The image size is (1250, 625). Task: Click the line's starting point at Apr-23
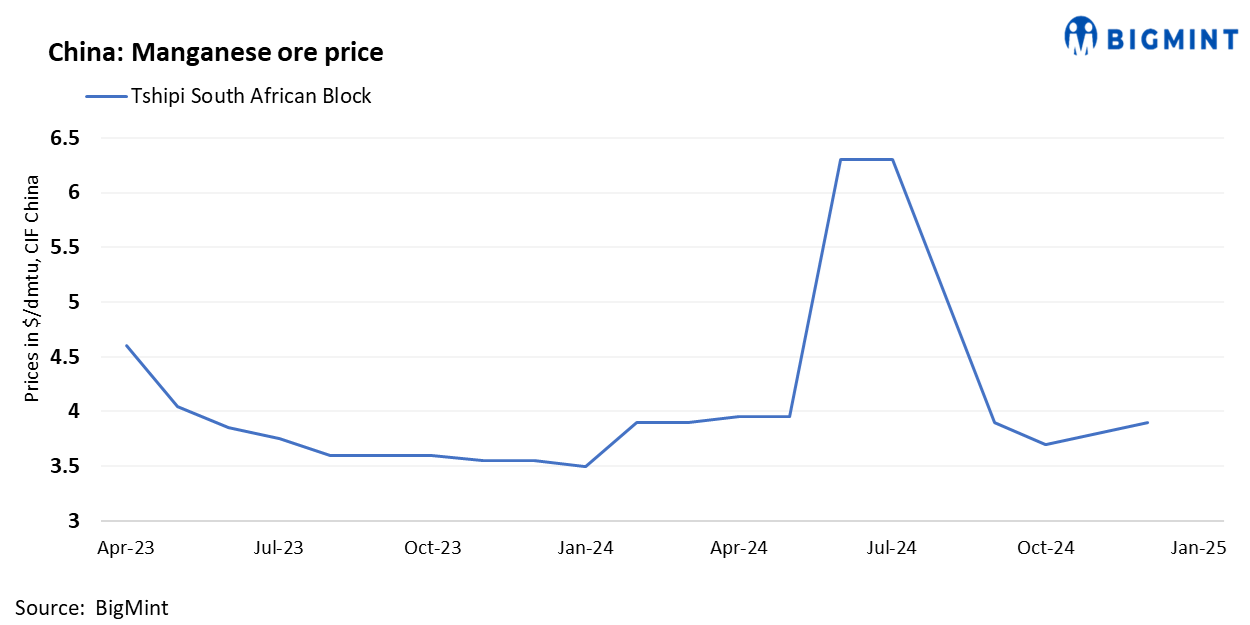point(126,346)
